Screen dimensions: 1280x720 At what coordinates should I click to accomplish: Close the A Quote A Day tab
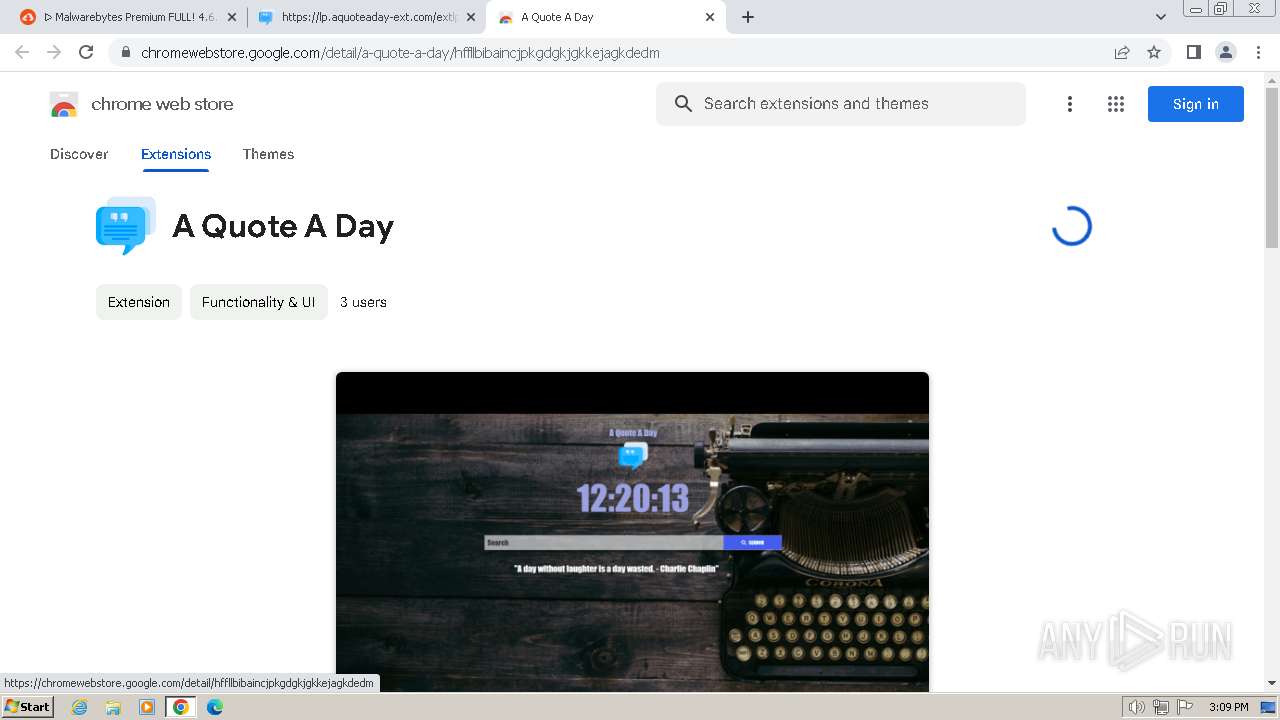[x=710, y=17]
